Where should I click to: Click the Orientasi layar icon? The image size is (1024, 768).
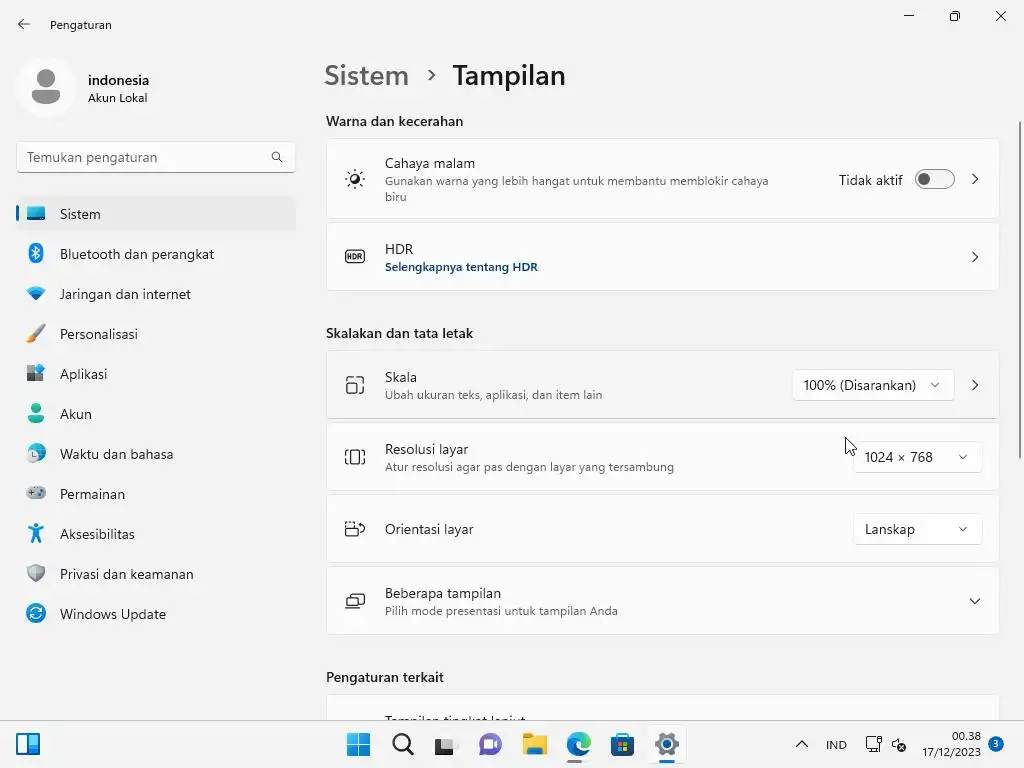pyautogui.click(x=355, y=529)
